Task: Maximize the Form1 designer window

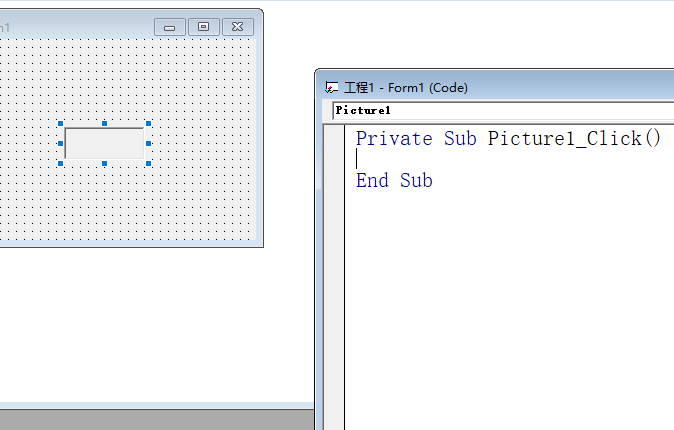Action: (203, 27)
